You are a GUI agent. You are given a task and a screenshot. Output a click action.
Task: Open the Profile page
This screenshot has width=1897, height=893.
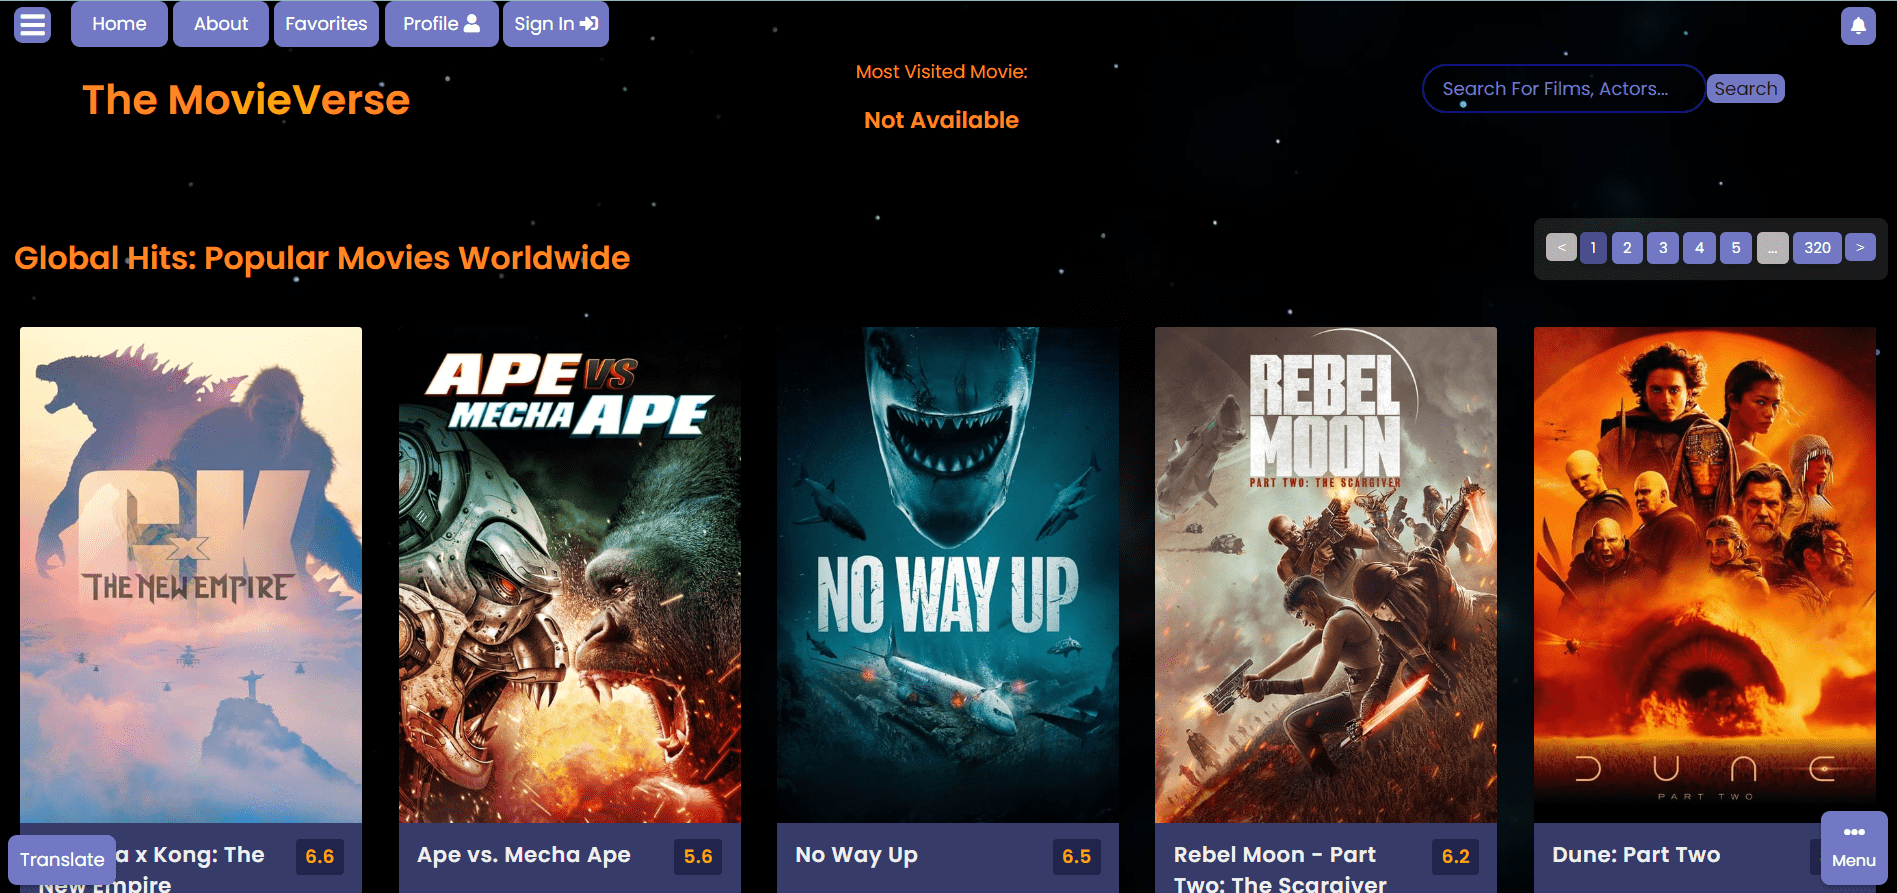click(441, 24)
